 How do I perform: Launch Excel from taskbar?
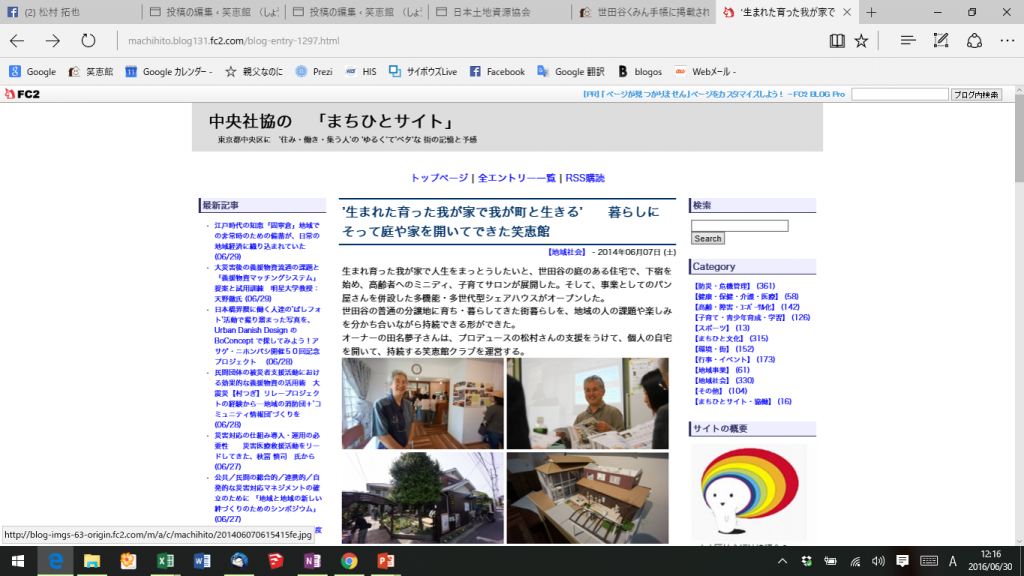(165, 561)
